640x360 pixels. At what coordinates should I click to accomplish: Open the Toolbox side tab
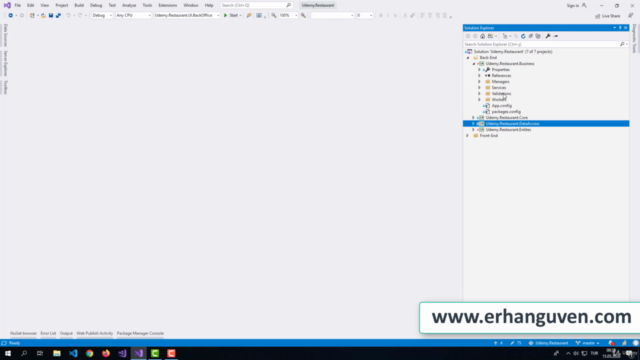tap(6, 87)
